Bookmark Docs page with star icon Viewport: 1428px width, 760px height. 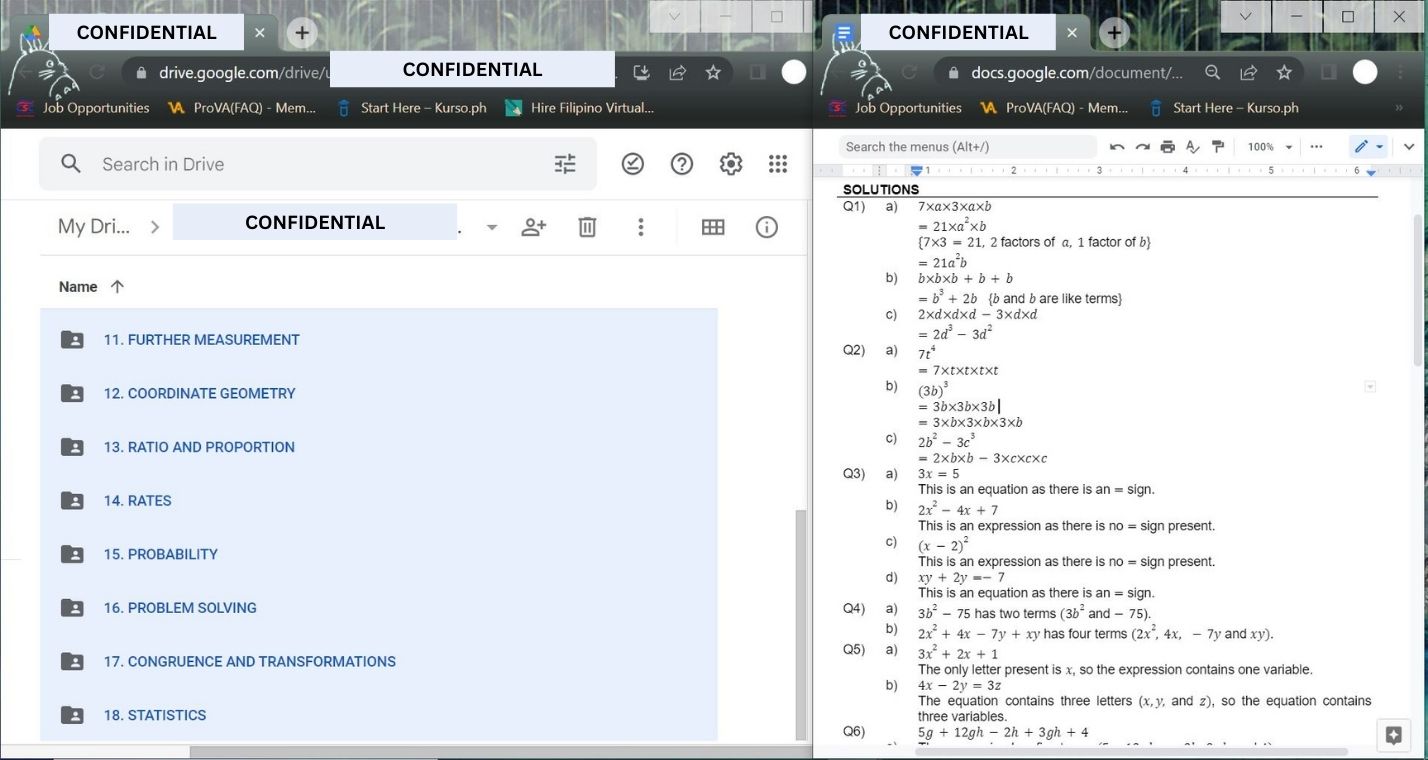pyautogui.click(x=1284, y=72)
